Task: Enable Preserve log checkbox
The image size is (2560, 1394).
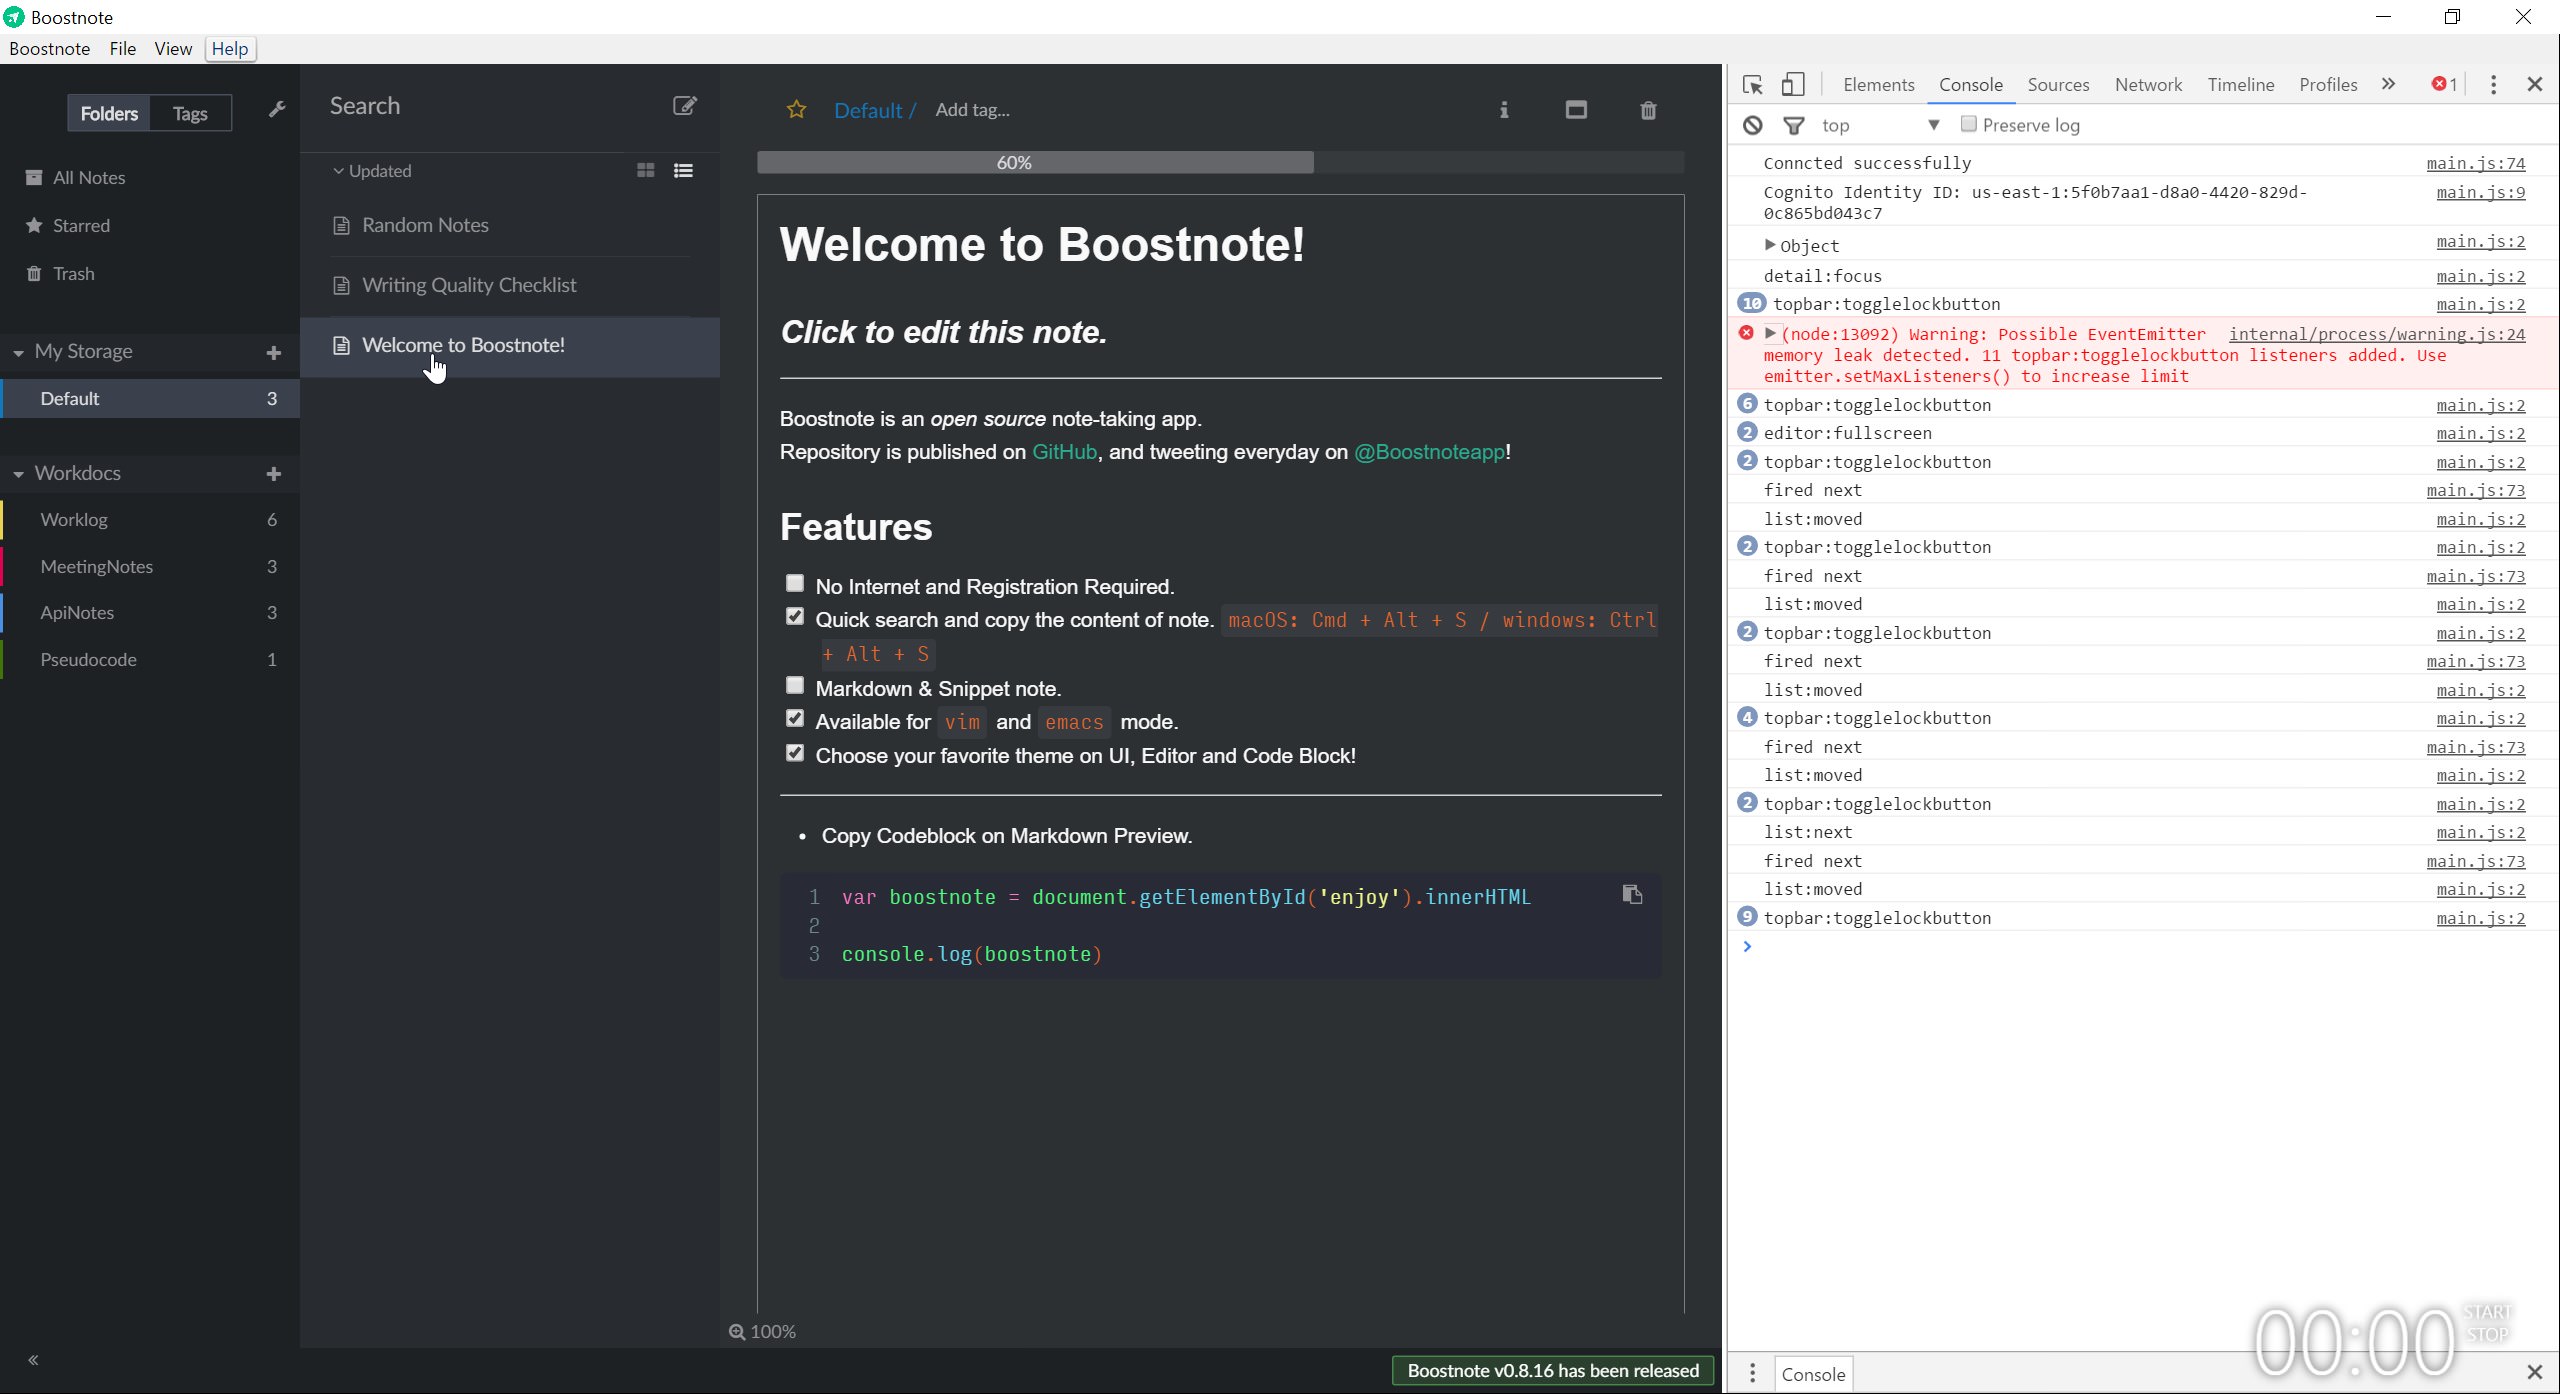Action: click(x=1968, y=124)
